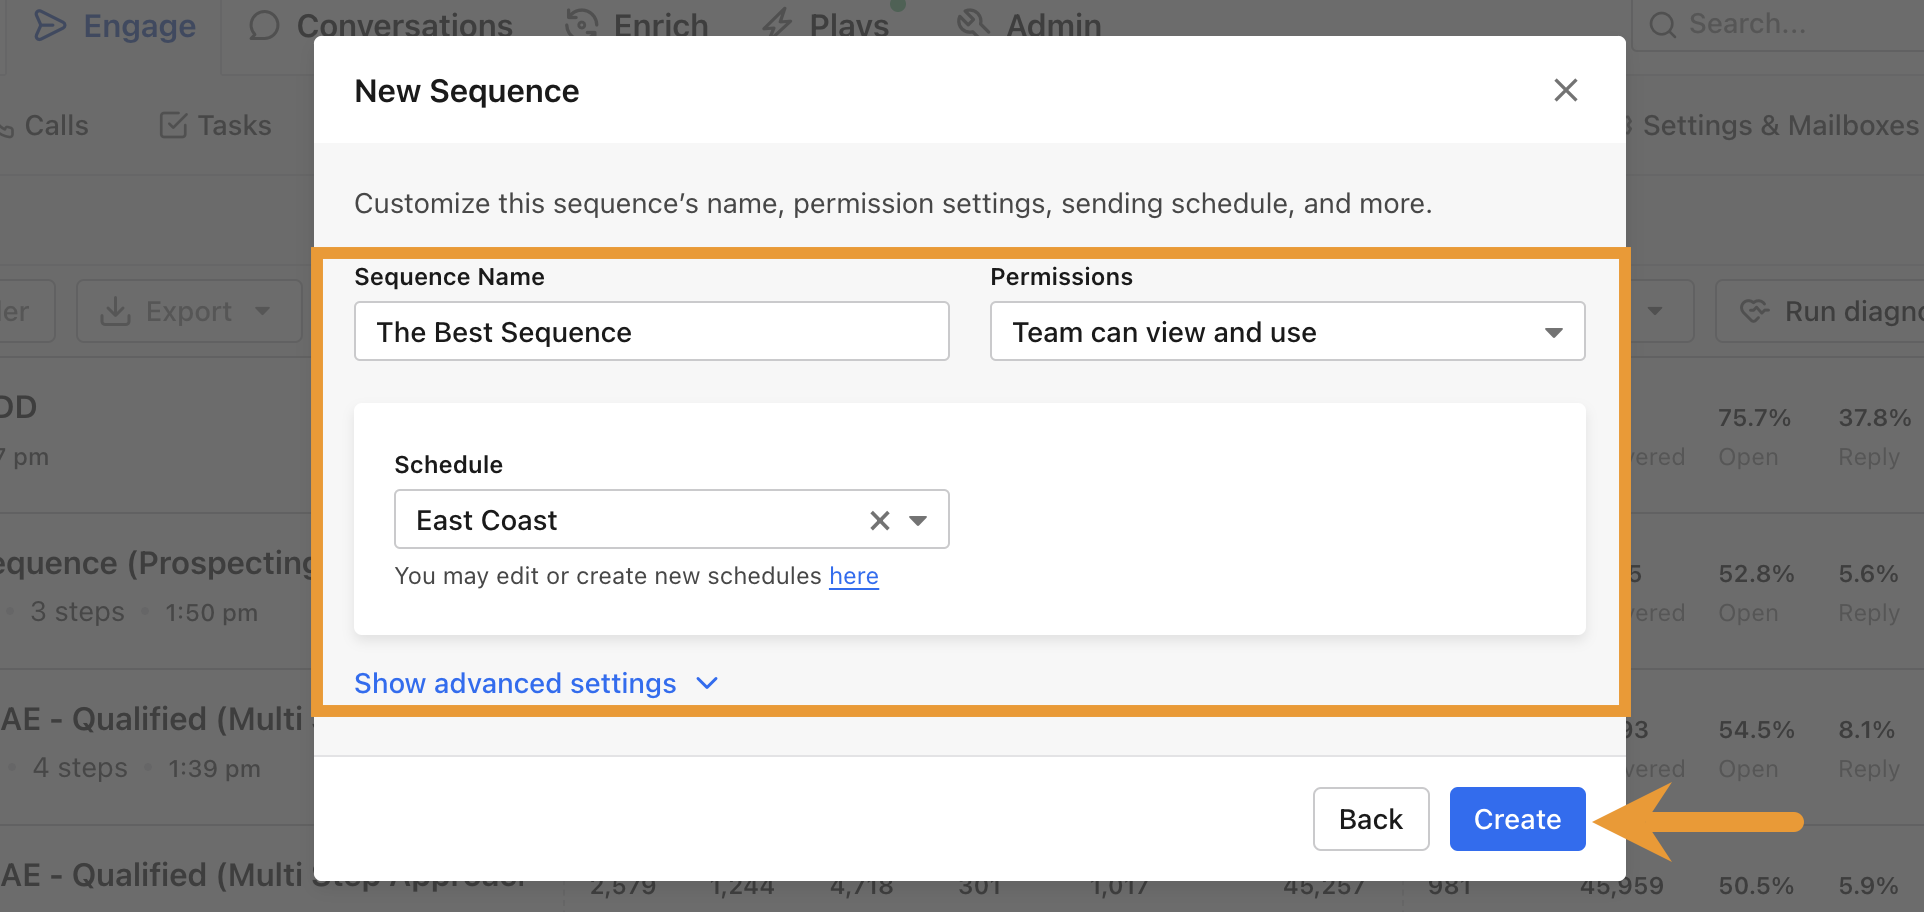Open the Admin tab
This screenshot has height=912, width=1924.
coord(1029,26)
